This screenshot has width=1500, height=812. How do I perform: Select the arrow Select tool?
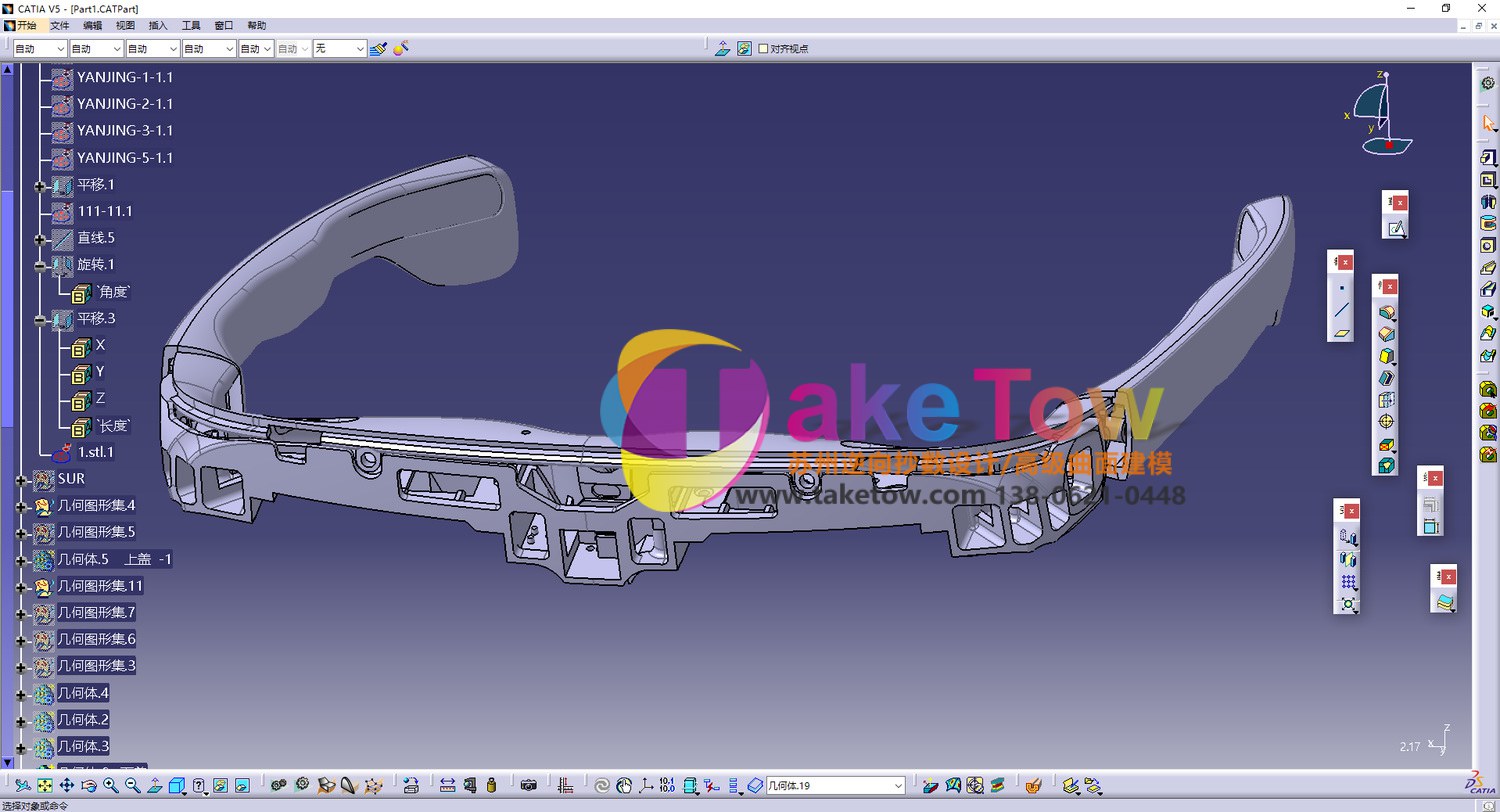pyautogui.click(x=1488, y=123)
